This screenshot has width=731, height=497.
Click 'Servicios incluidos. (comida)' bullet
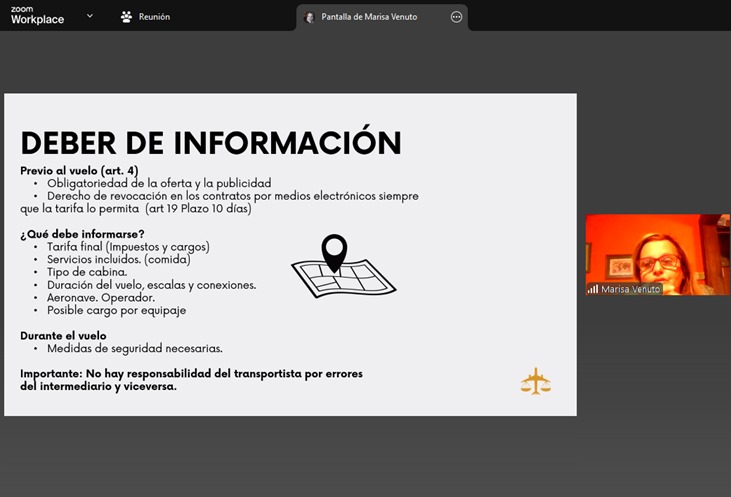click(118, 259)
